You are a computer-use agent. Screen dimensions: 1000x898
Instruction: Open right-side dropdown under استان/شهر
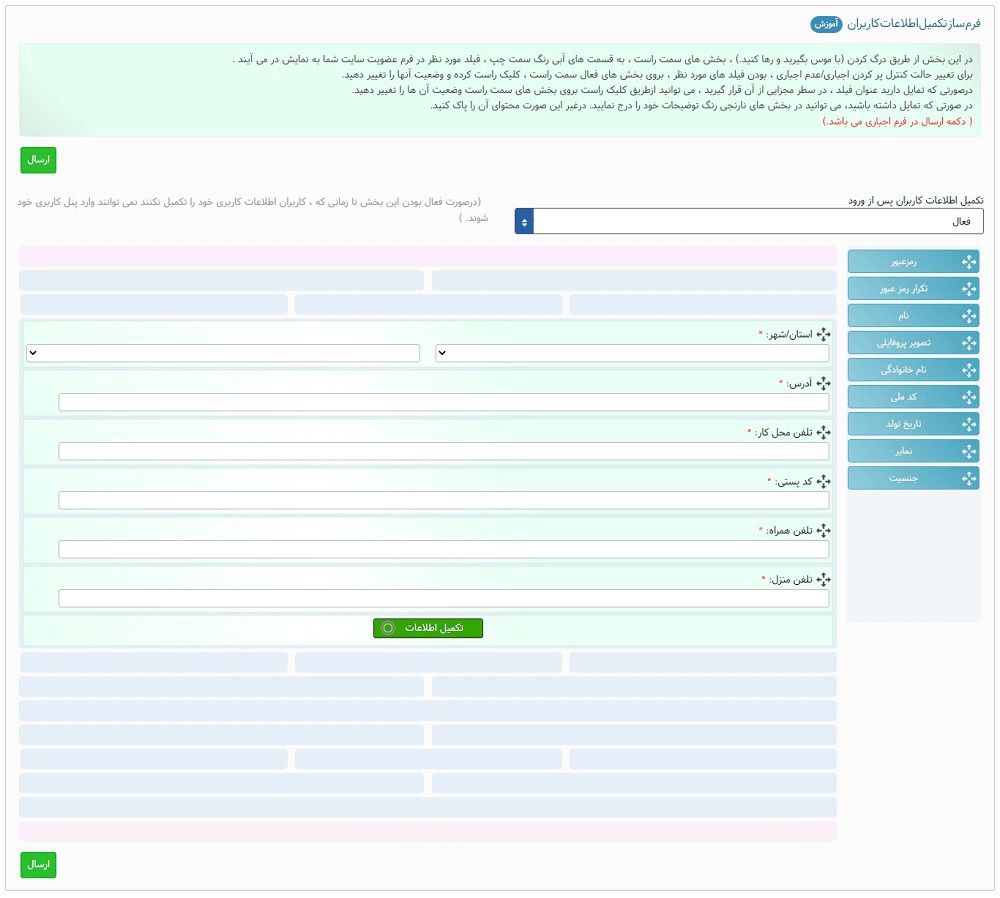632,353
